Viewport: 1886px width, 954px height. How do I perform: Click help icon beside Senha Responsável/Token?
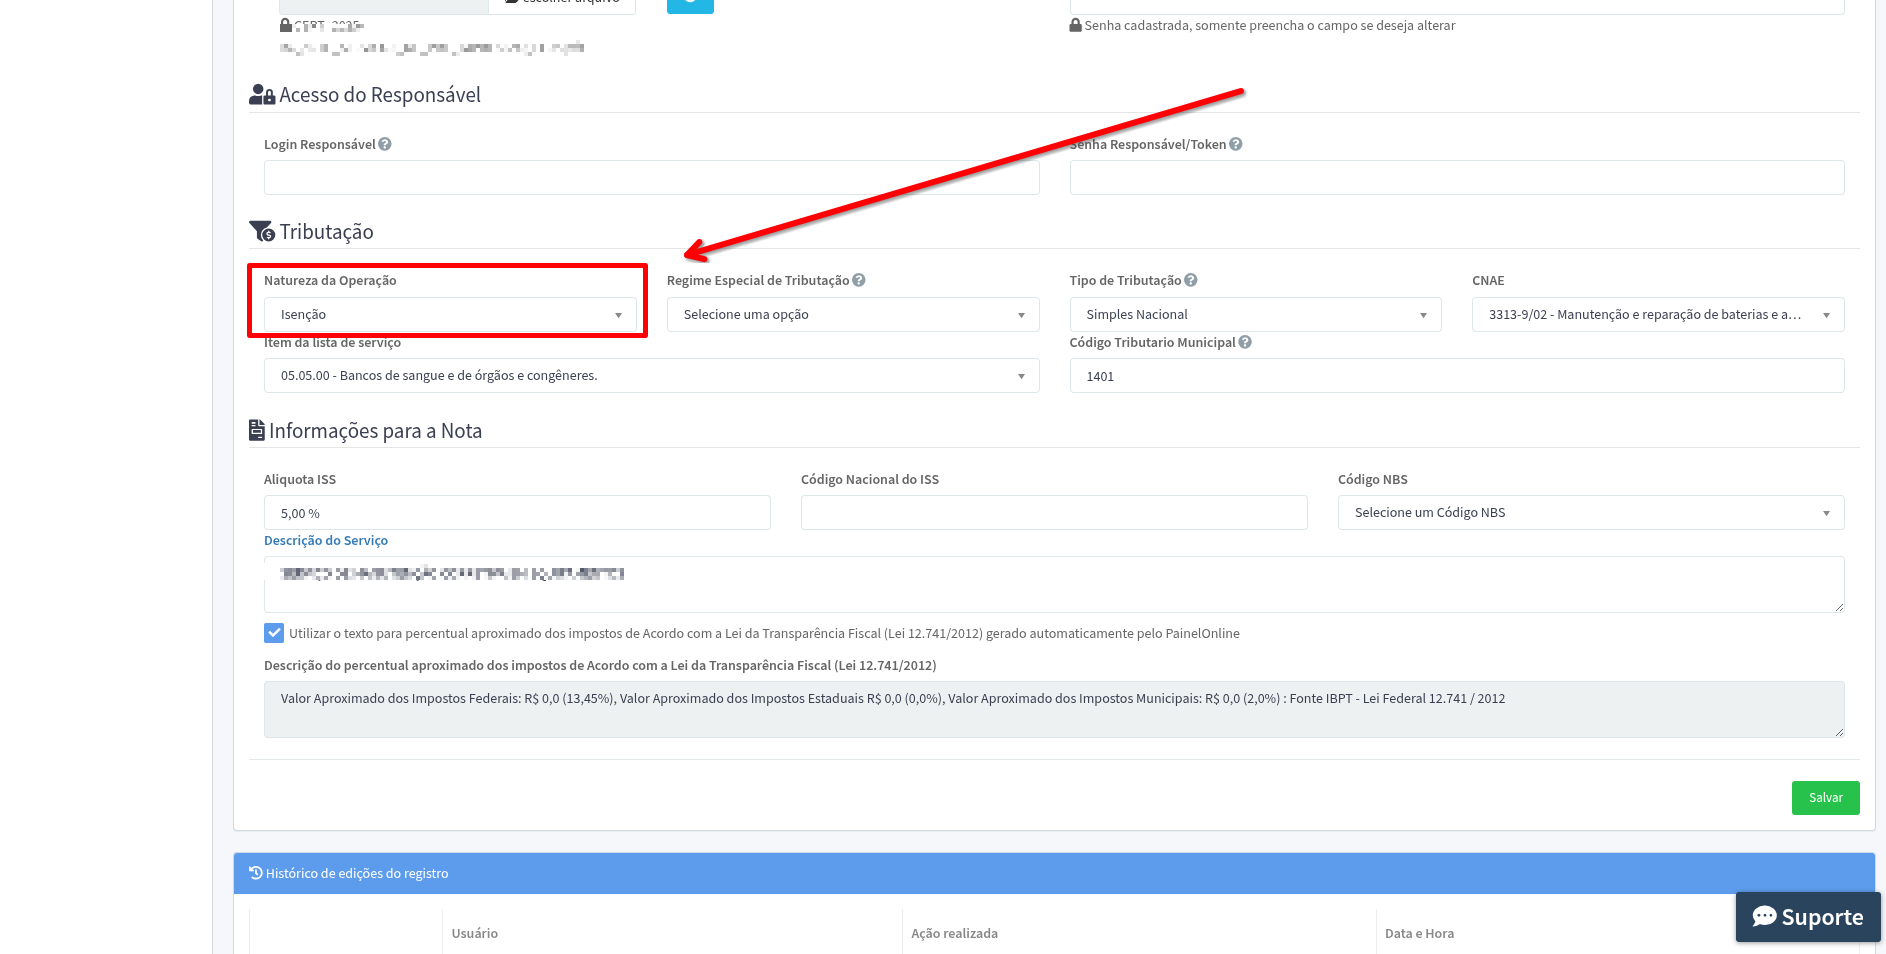pyautogui.click(x=1236, y=144)
